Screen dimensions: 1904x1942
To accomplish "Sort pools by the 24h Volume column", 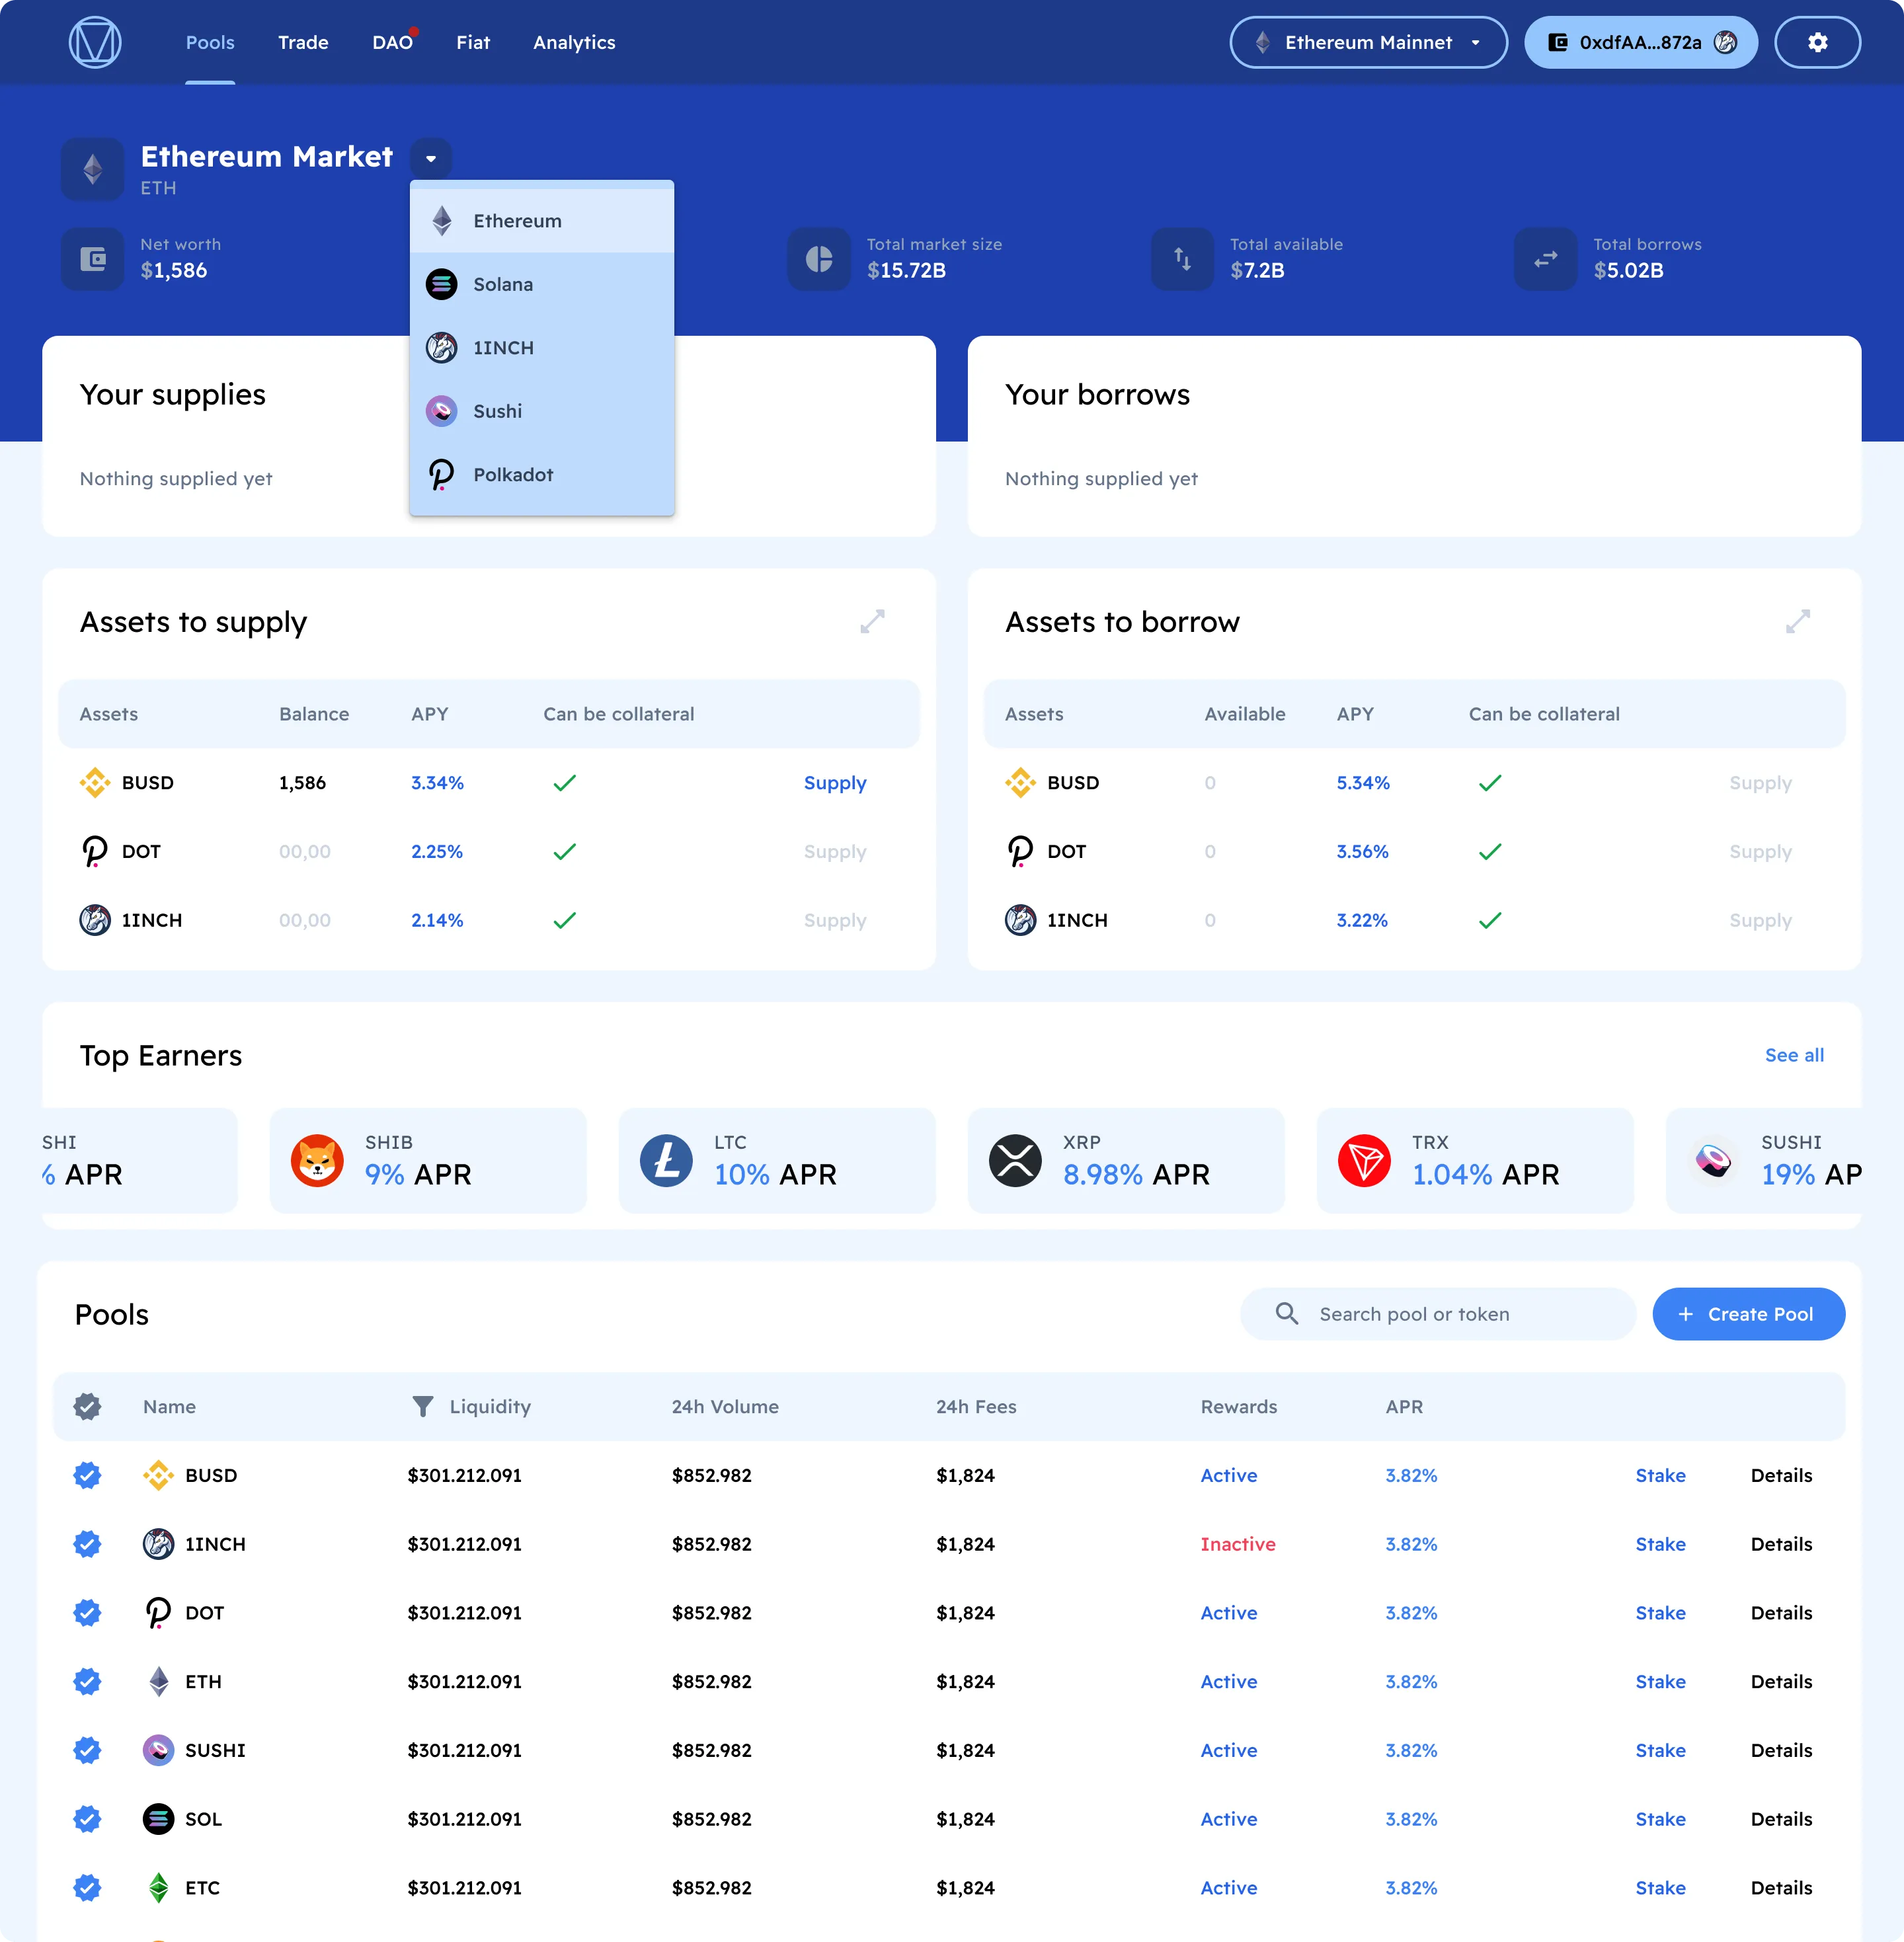I will 725,1406.
